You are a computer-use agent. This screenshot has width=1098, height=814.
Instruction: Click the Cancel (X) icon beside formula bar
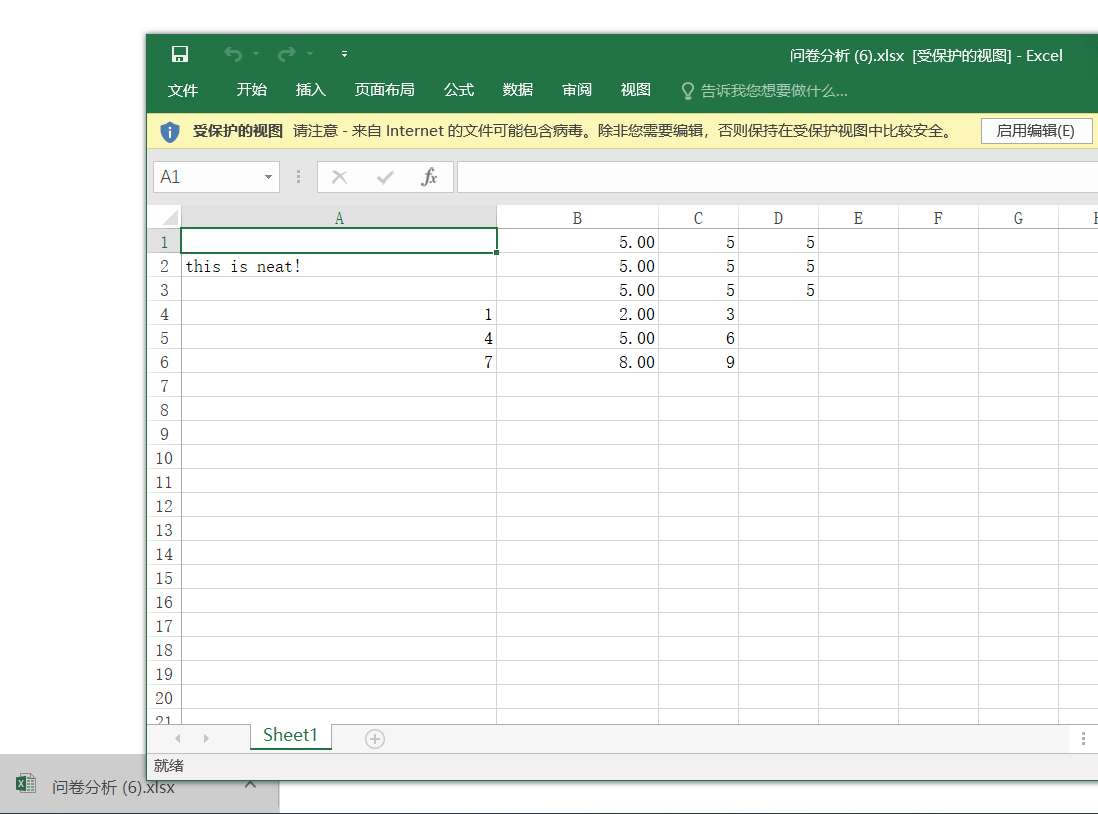[x=340, y=176]
